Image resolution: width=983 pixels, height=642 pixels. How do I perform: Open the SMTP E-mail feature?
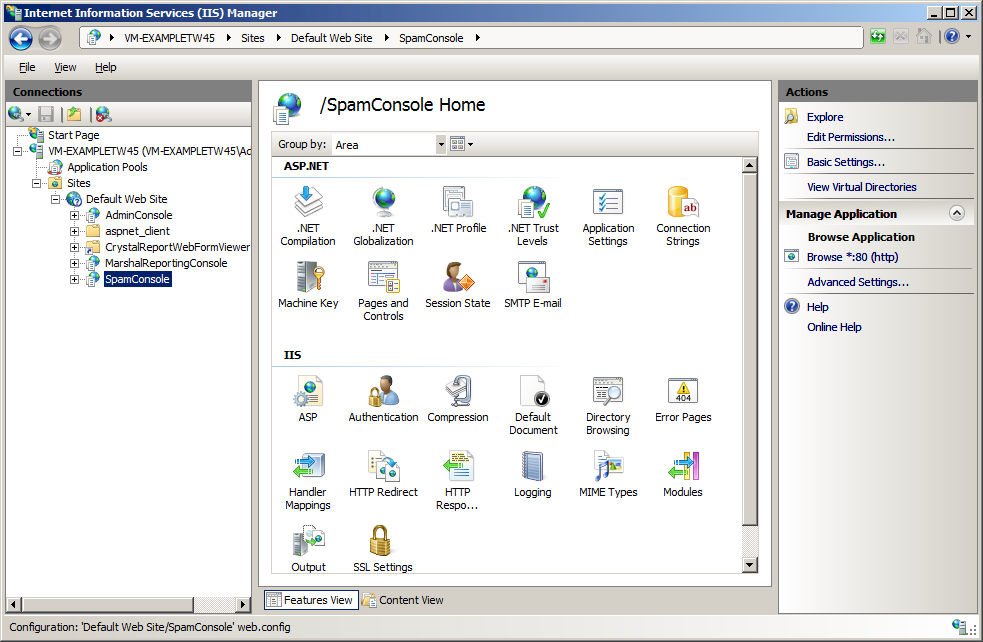pyautogui.click(x=533, y=278)
